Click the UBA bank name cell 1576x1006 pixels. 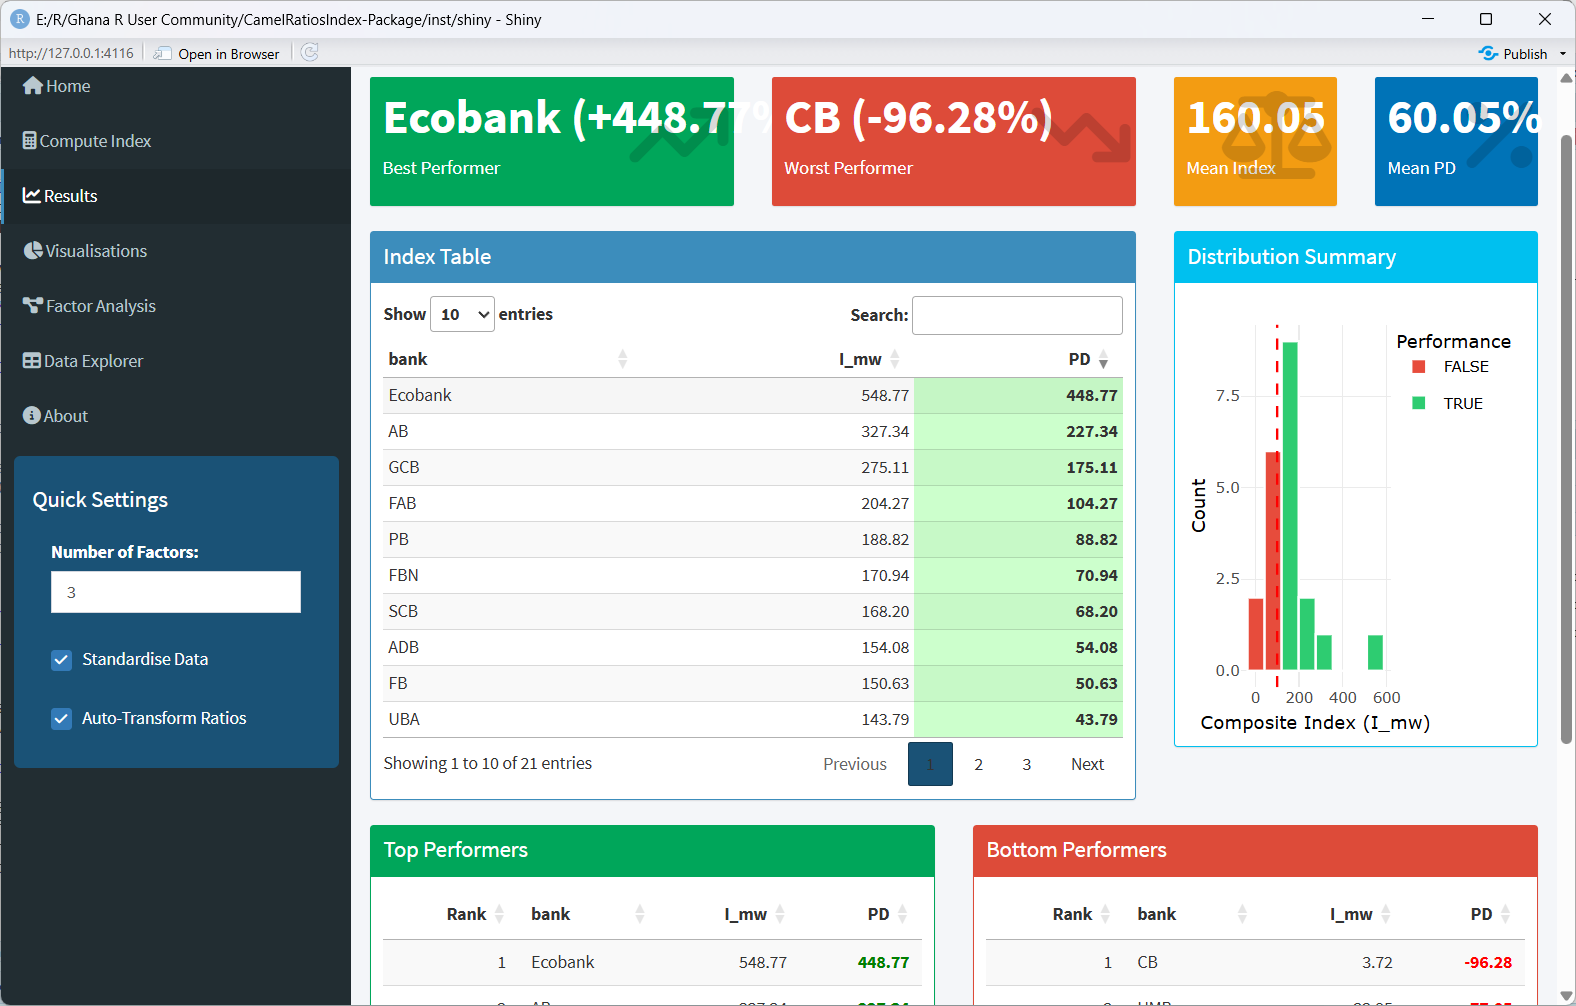coord(404,719)
